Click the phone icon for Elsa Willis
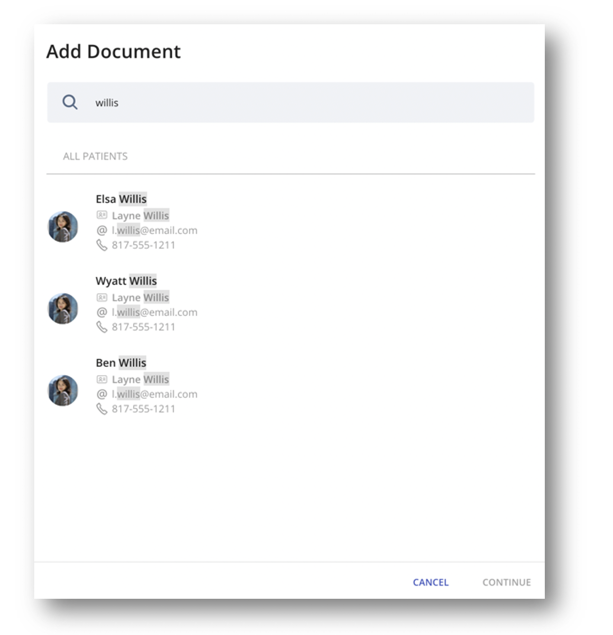The width and height of the screenshot is (613, 635). (x=102, y=245)
